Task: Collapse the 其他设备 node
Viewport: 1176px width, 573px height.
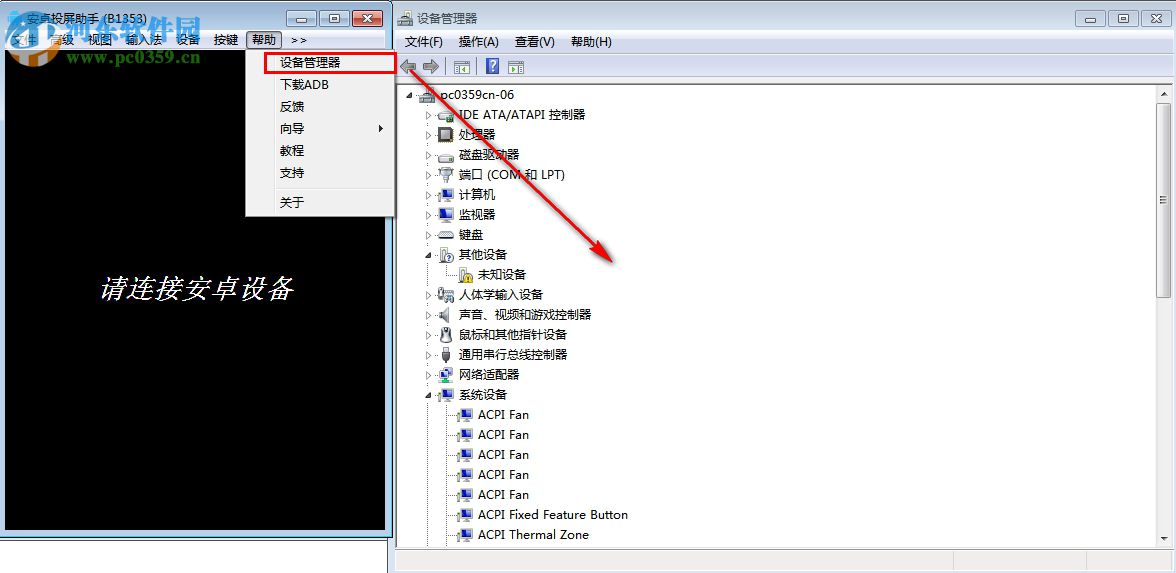Action: click(x=429, y=255)
